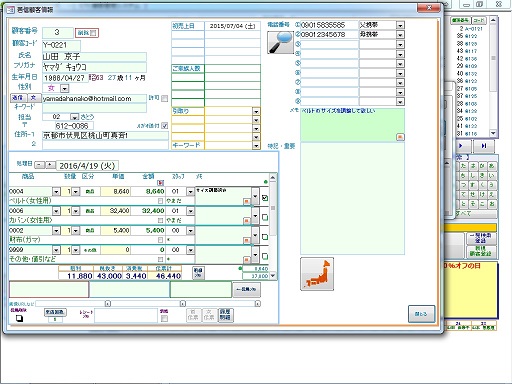Open staff dropdown in the 0002 row
The height and width of the screenshot is (384, 512).
pos(190,230)
